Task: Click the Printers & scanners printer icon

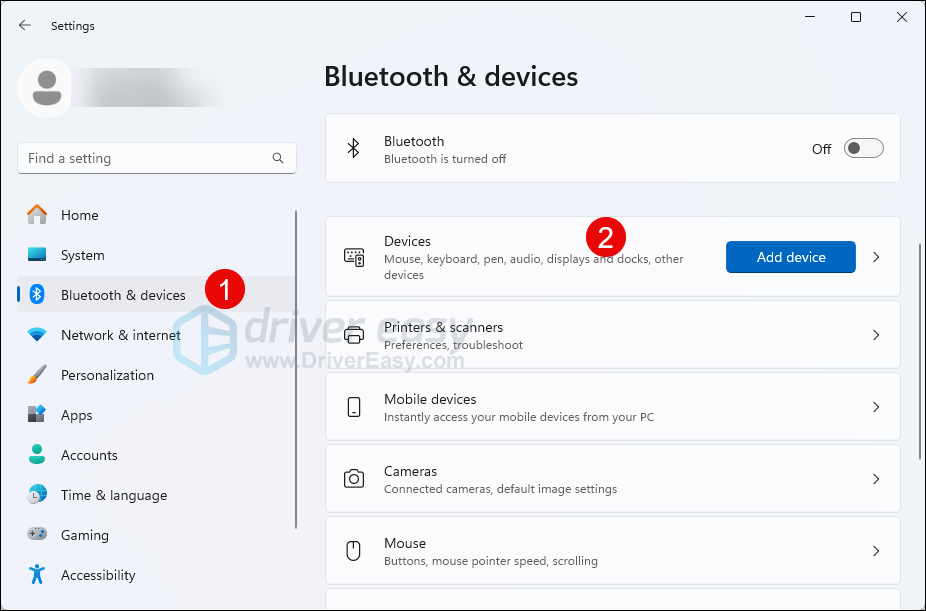Action: pyautogui.click(x=354, y=335)
